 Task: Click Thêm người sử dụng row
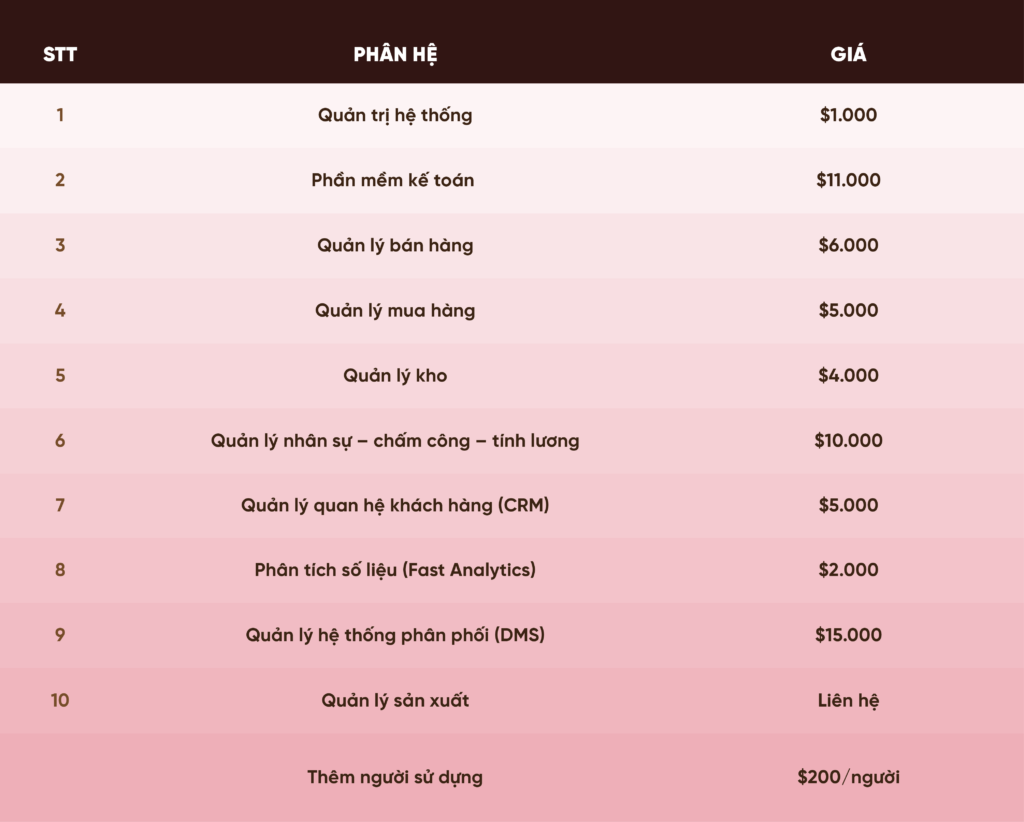coord(512,777)
